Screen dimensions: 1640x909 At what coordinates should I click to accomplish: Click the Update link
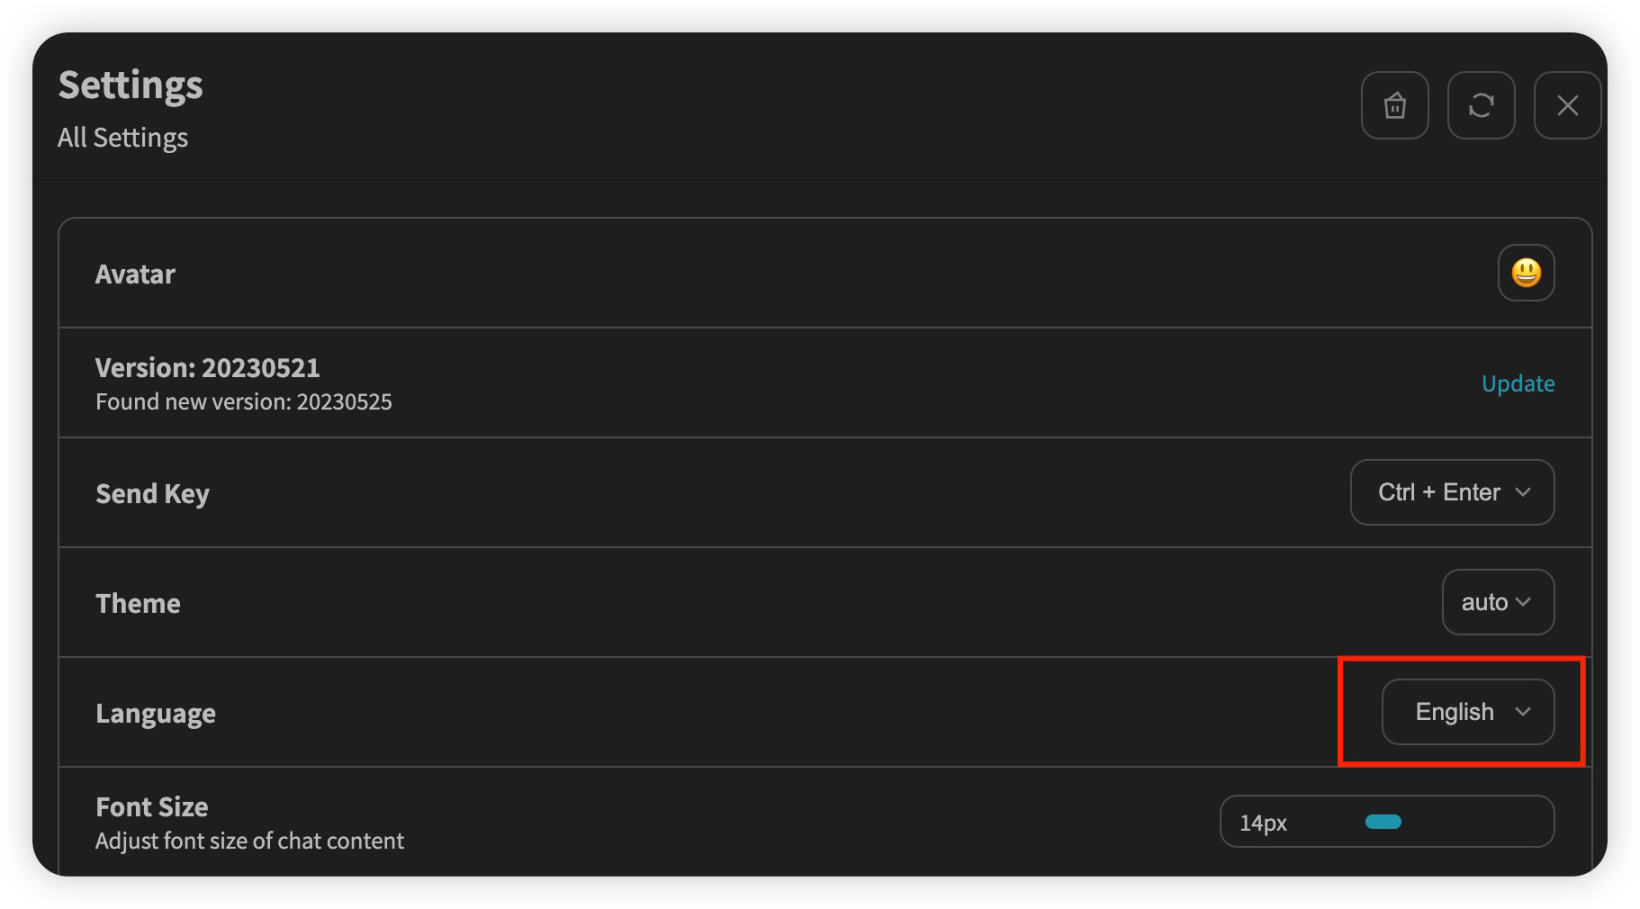[1517, 384]
